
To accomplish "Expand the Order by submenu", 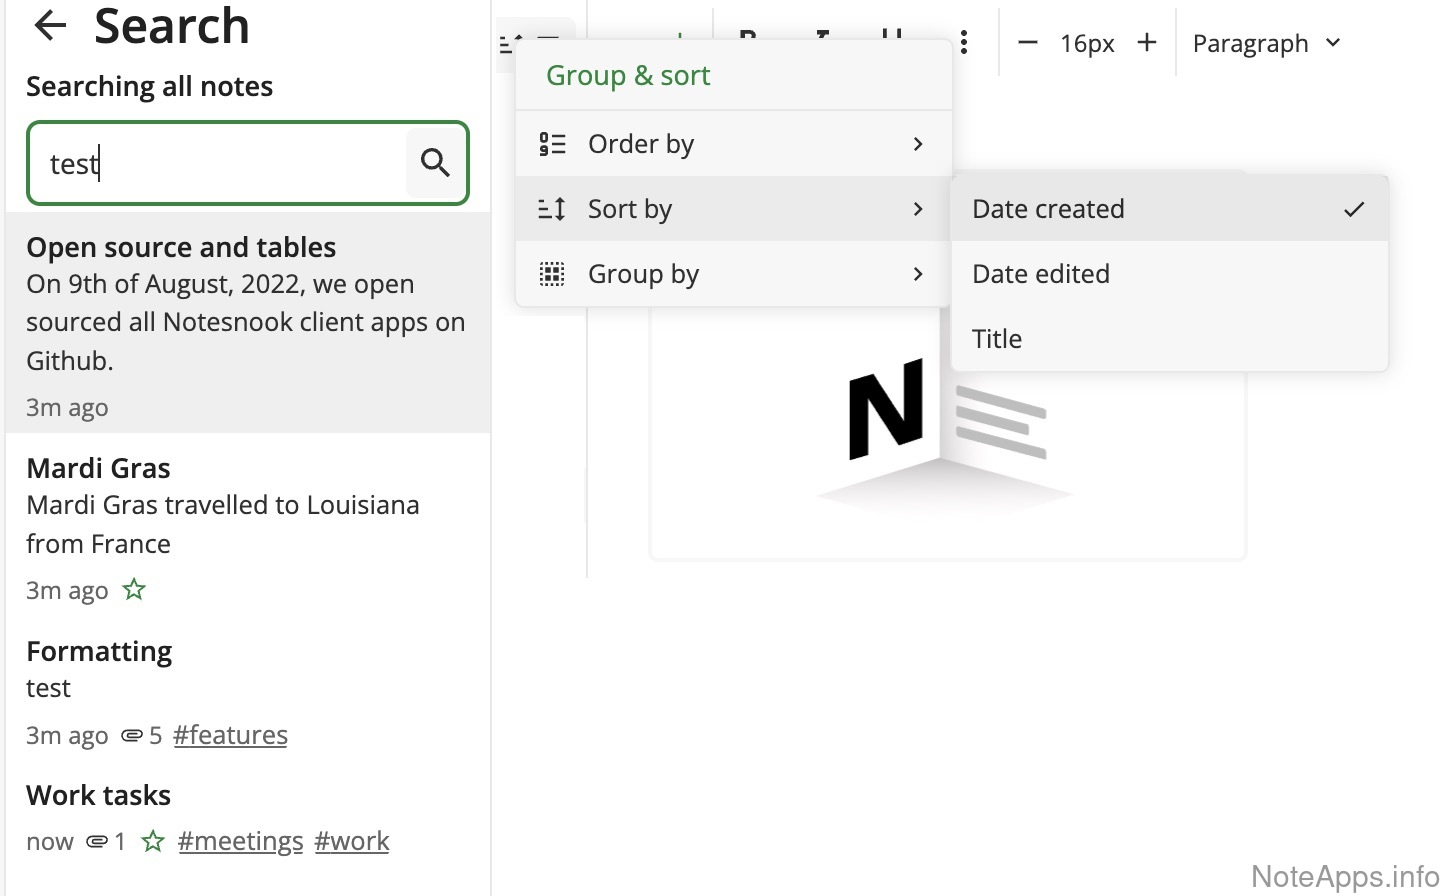I will click(732, 144).
